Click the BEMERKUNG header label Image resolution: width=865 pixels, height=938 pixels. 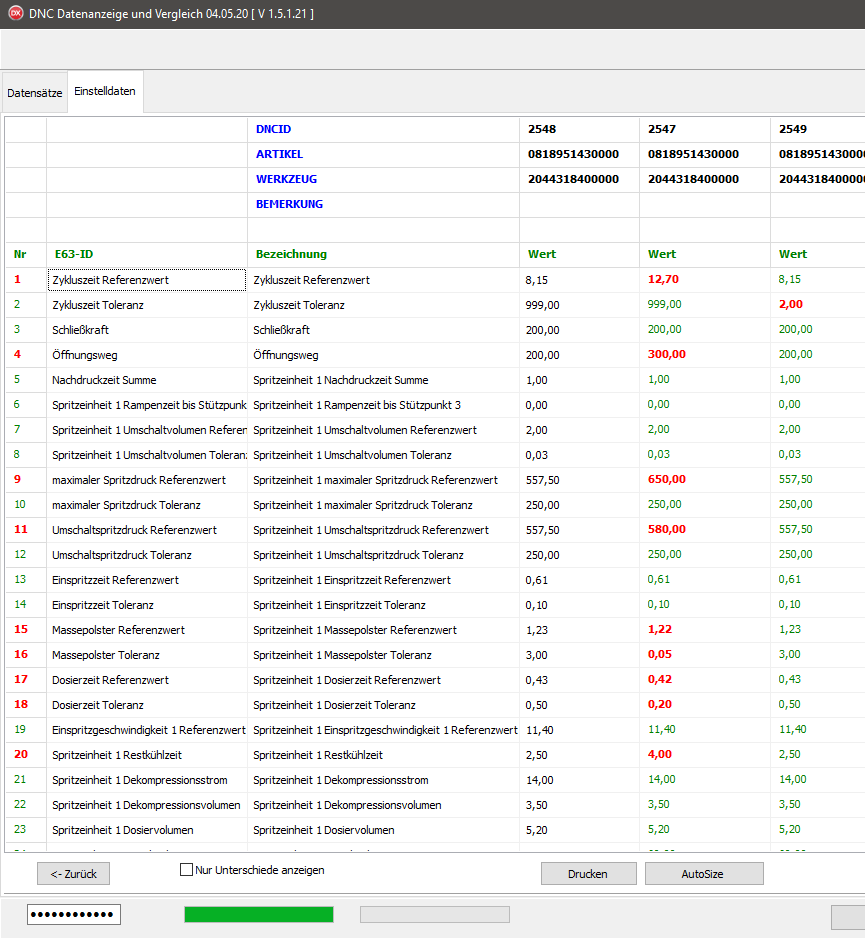[x=290, y=205]
